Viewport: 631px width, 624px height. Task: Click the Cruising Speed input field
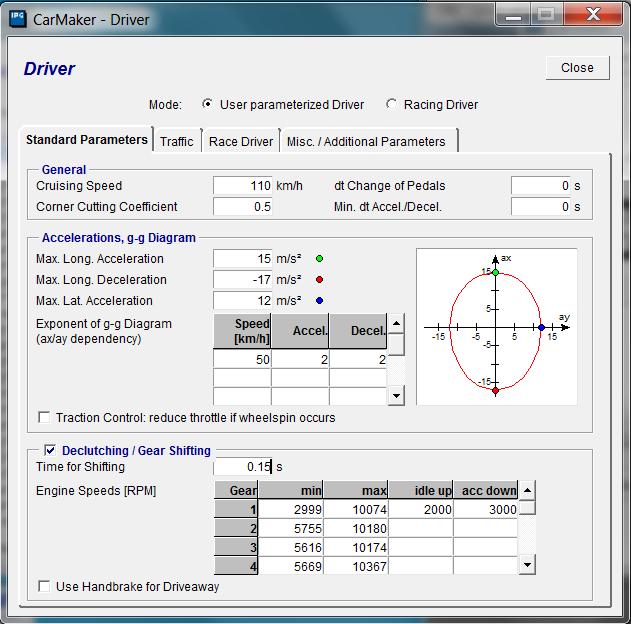[x=243, y=185]
